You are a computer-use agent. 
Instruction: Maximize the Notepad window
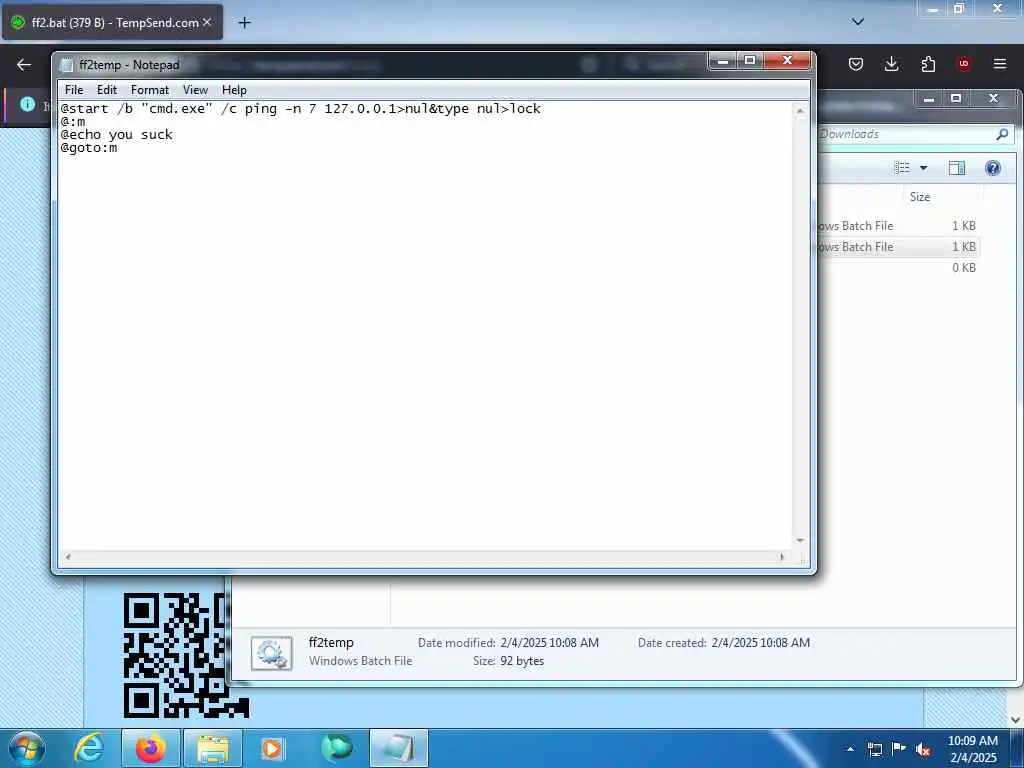[x=750, y=61]
